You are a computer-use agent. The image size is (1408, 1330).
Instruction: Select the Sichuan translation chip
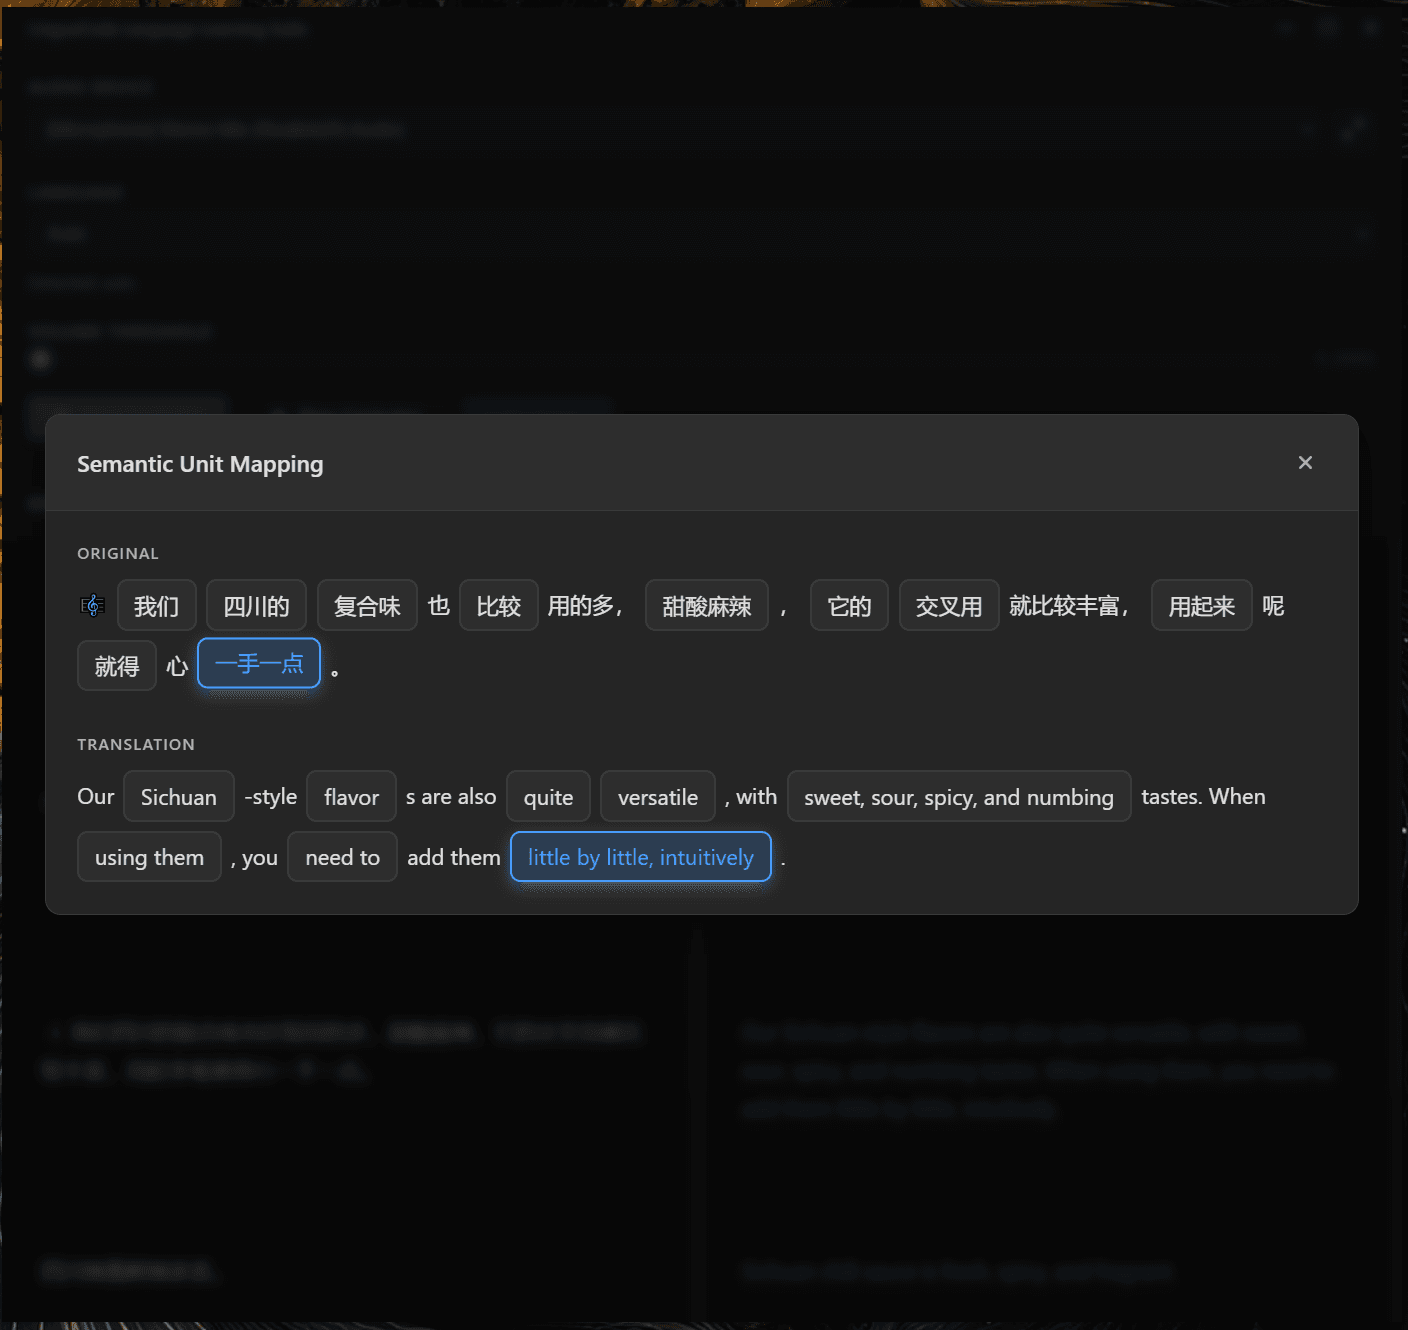[x=179, y=797]
